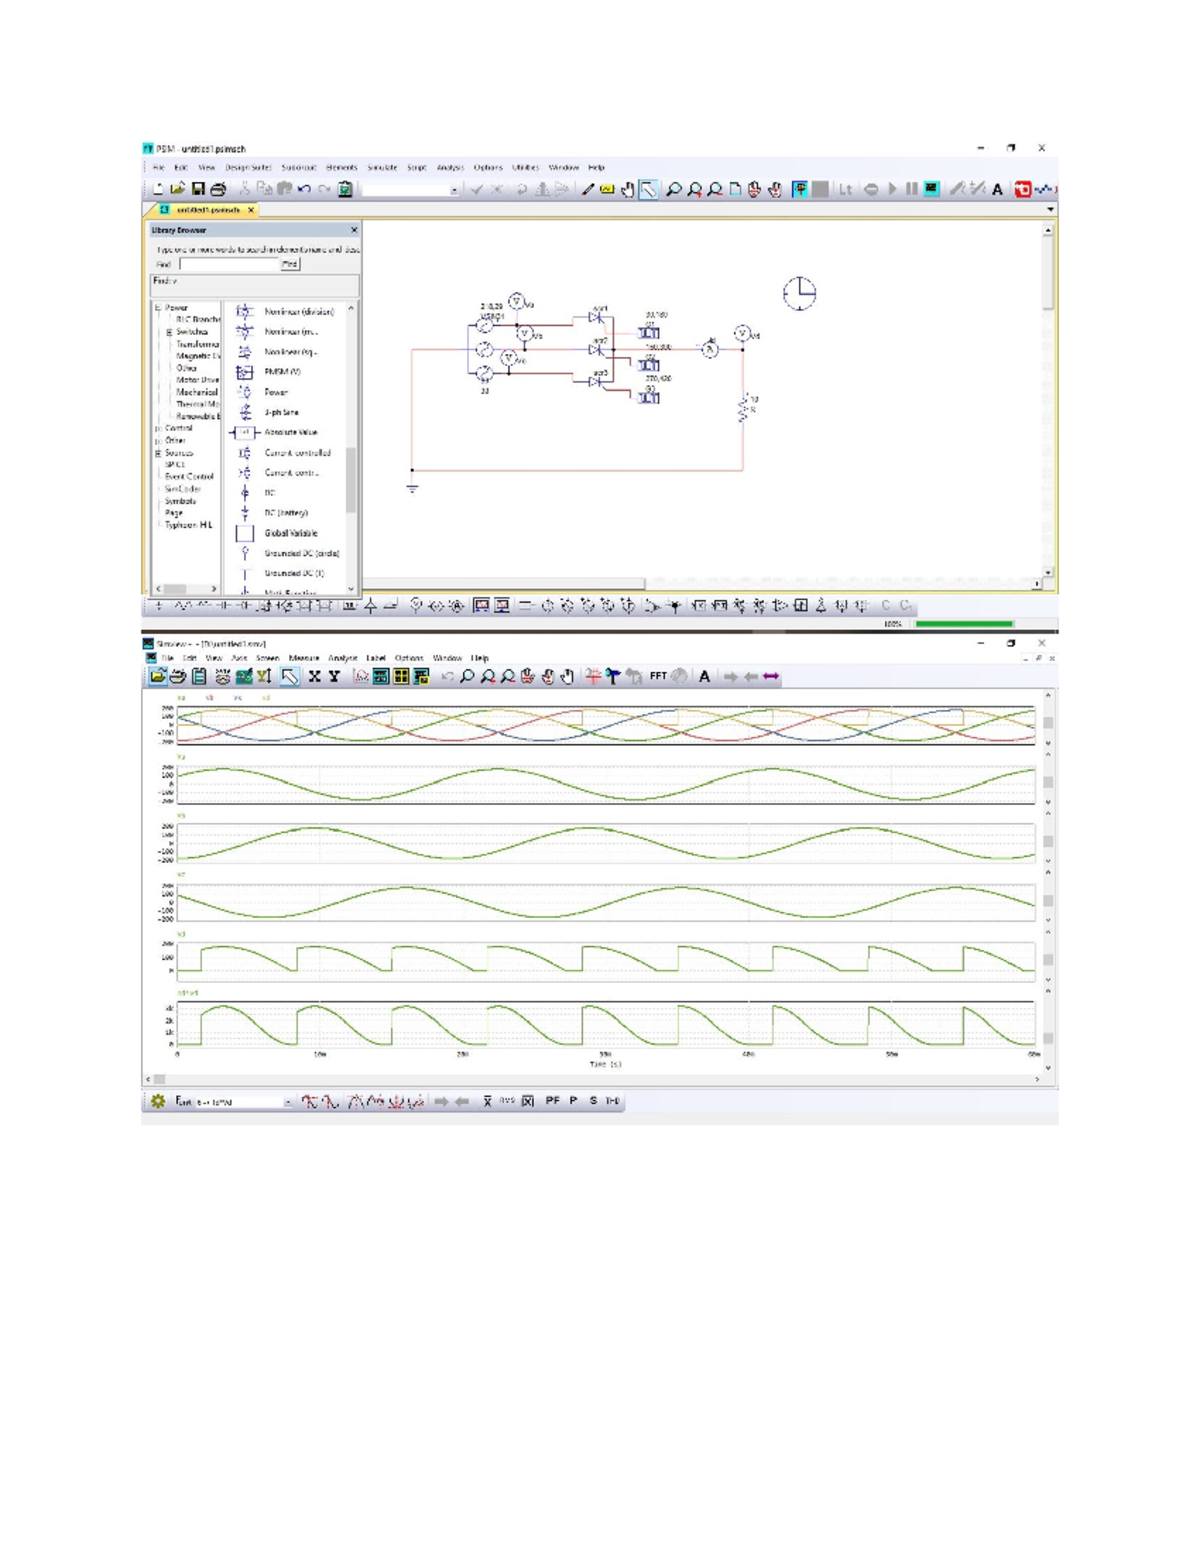Click the resistor load on schematic
This screenshot has height=1553, width=1200.
(744, 408)
